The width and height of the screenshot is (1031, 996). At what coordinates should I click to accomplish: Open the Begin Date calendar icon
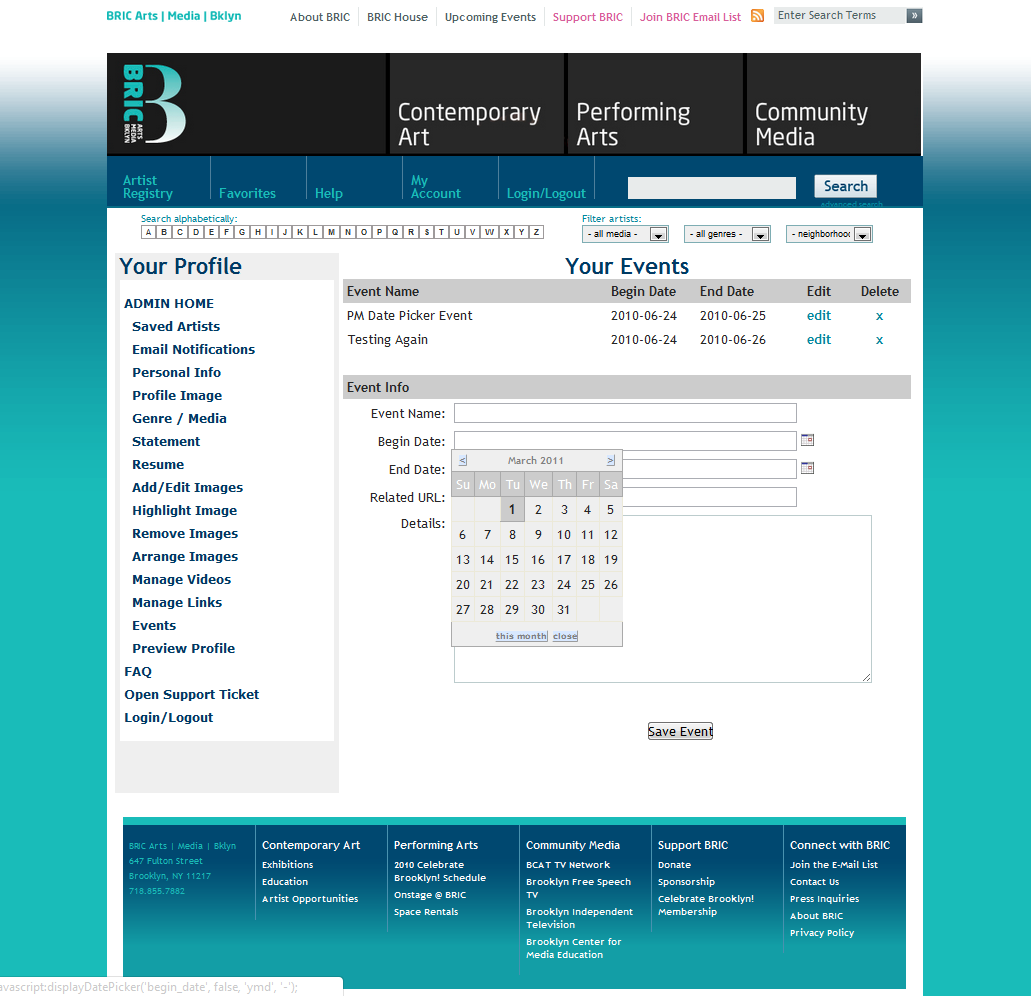(x=808, y=440)
